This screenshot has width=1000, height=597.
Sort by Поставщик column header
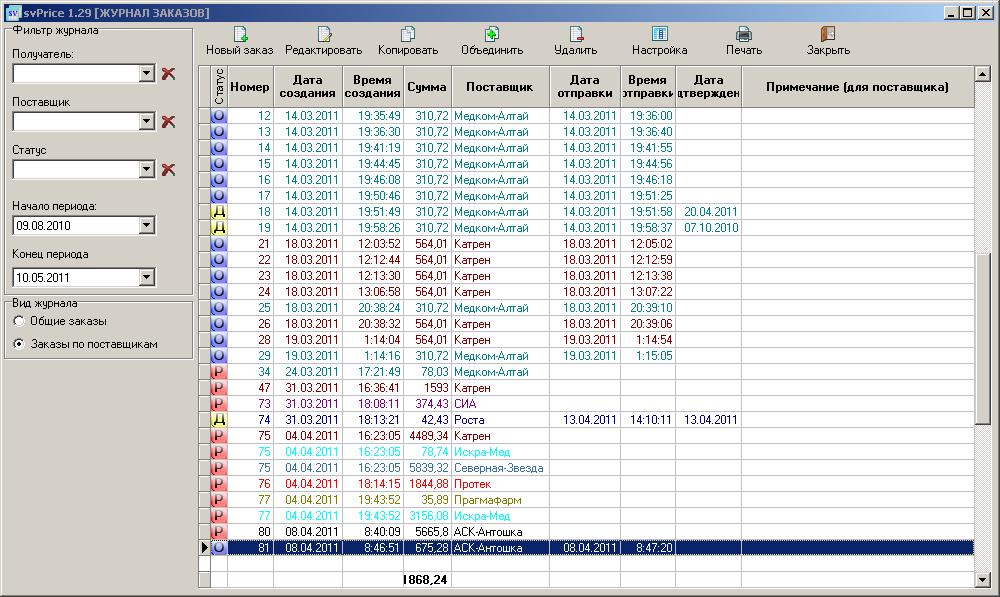coord(500,87)
